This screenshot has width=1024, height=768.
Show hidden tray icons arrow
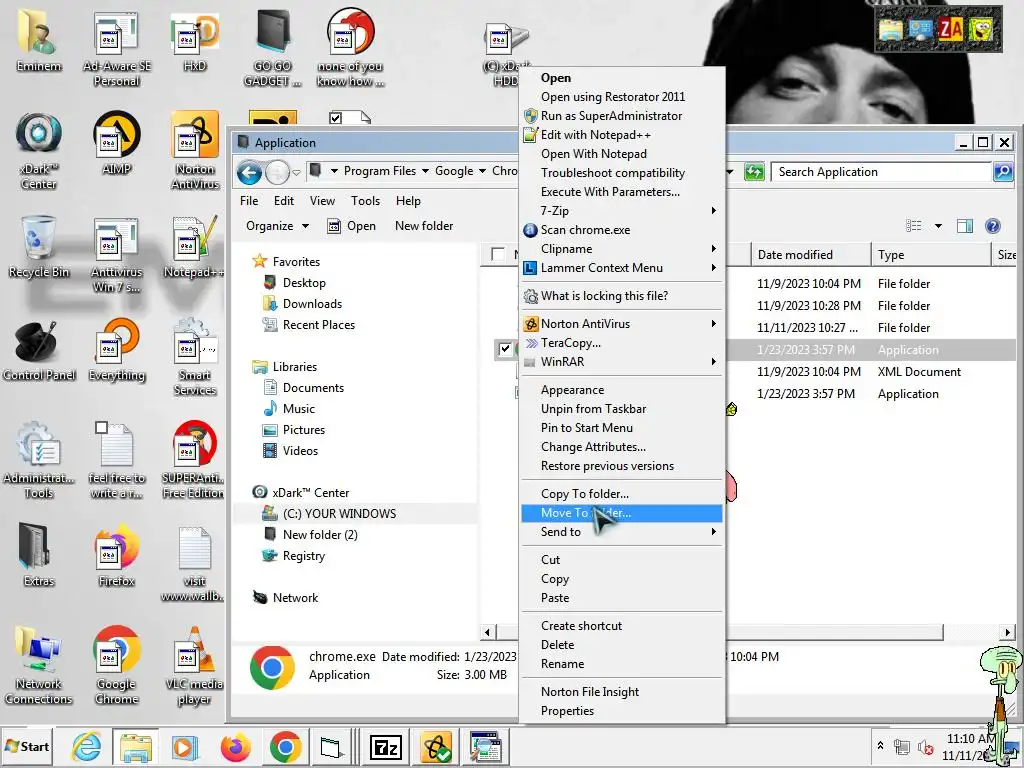(880, 746)
